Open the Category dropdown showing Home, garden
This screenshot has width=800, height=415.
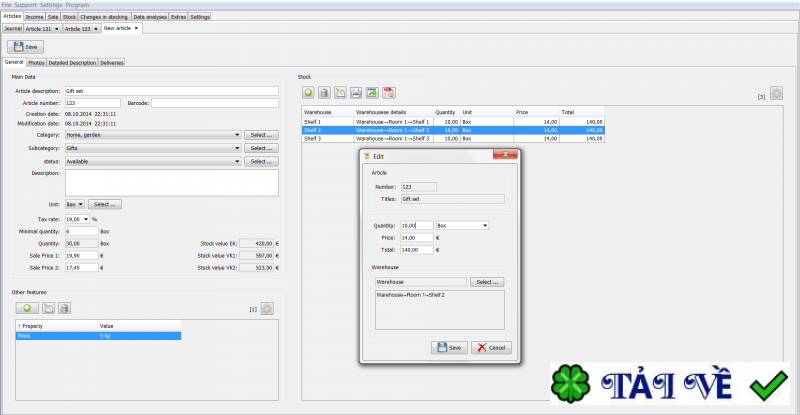coord(236,134)
